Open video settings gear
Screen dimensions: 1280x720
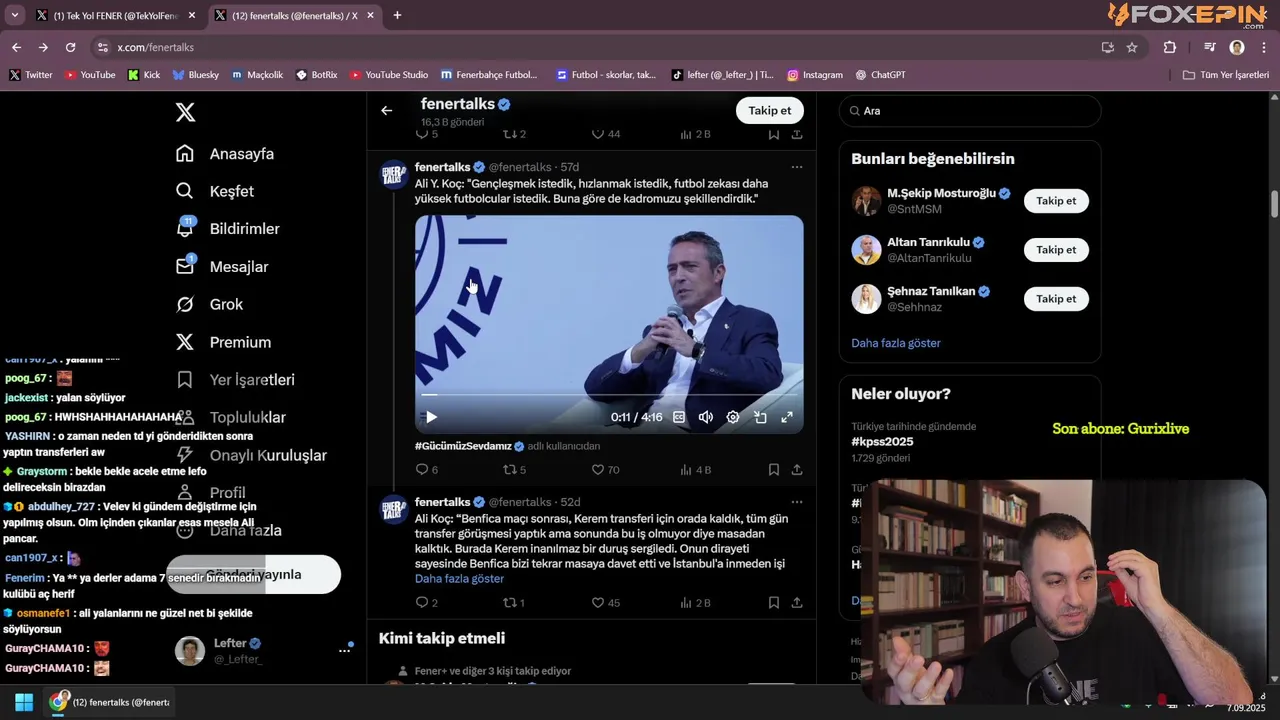coord(733,417)
